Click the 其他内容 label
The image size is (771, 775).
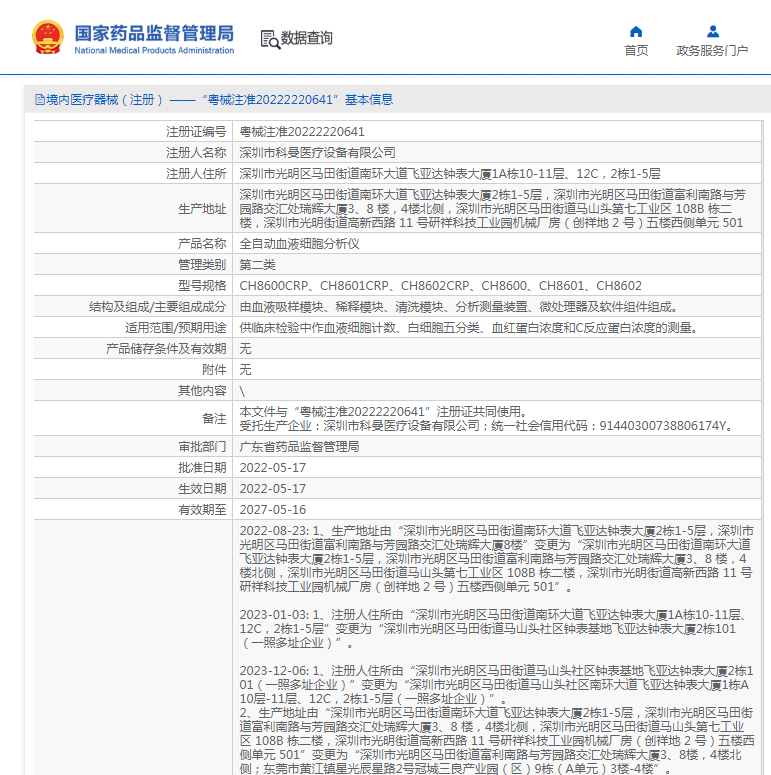click(202, 391)
